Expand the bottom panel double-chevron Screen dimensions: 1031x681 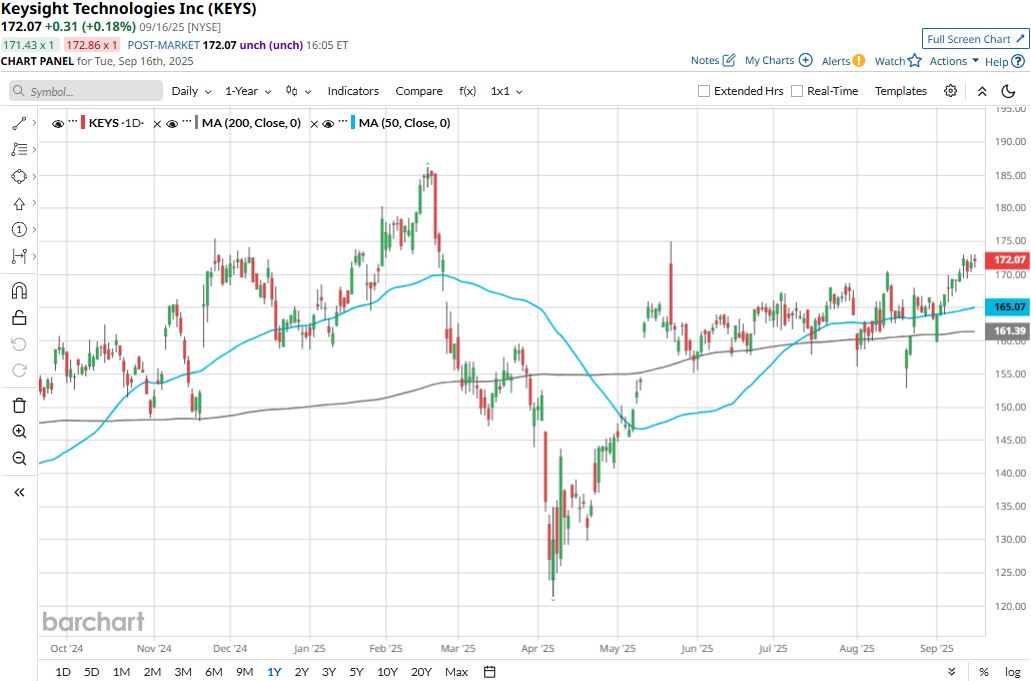[951, 672]
